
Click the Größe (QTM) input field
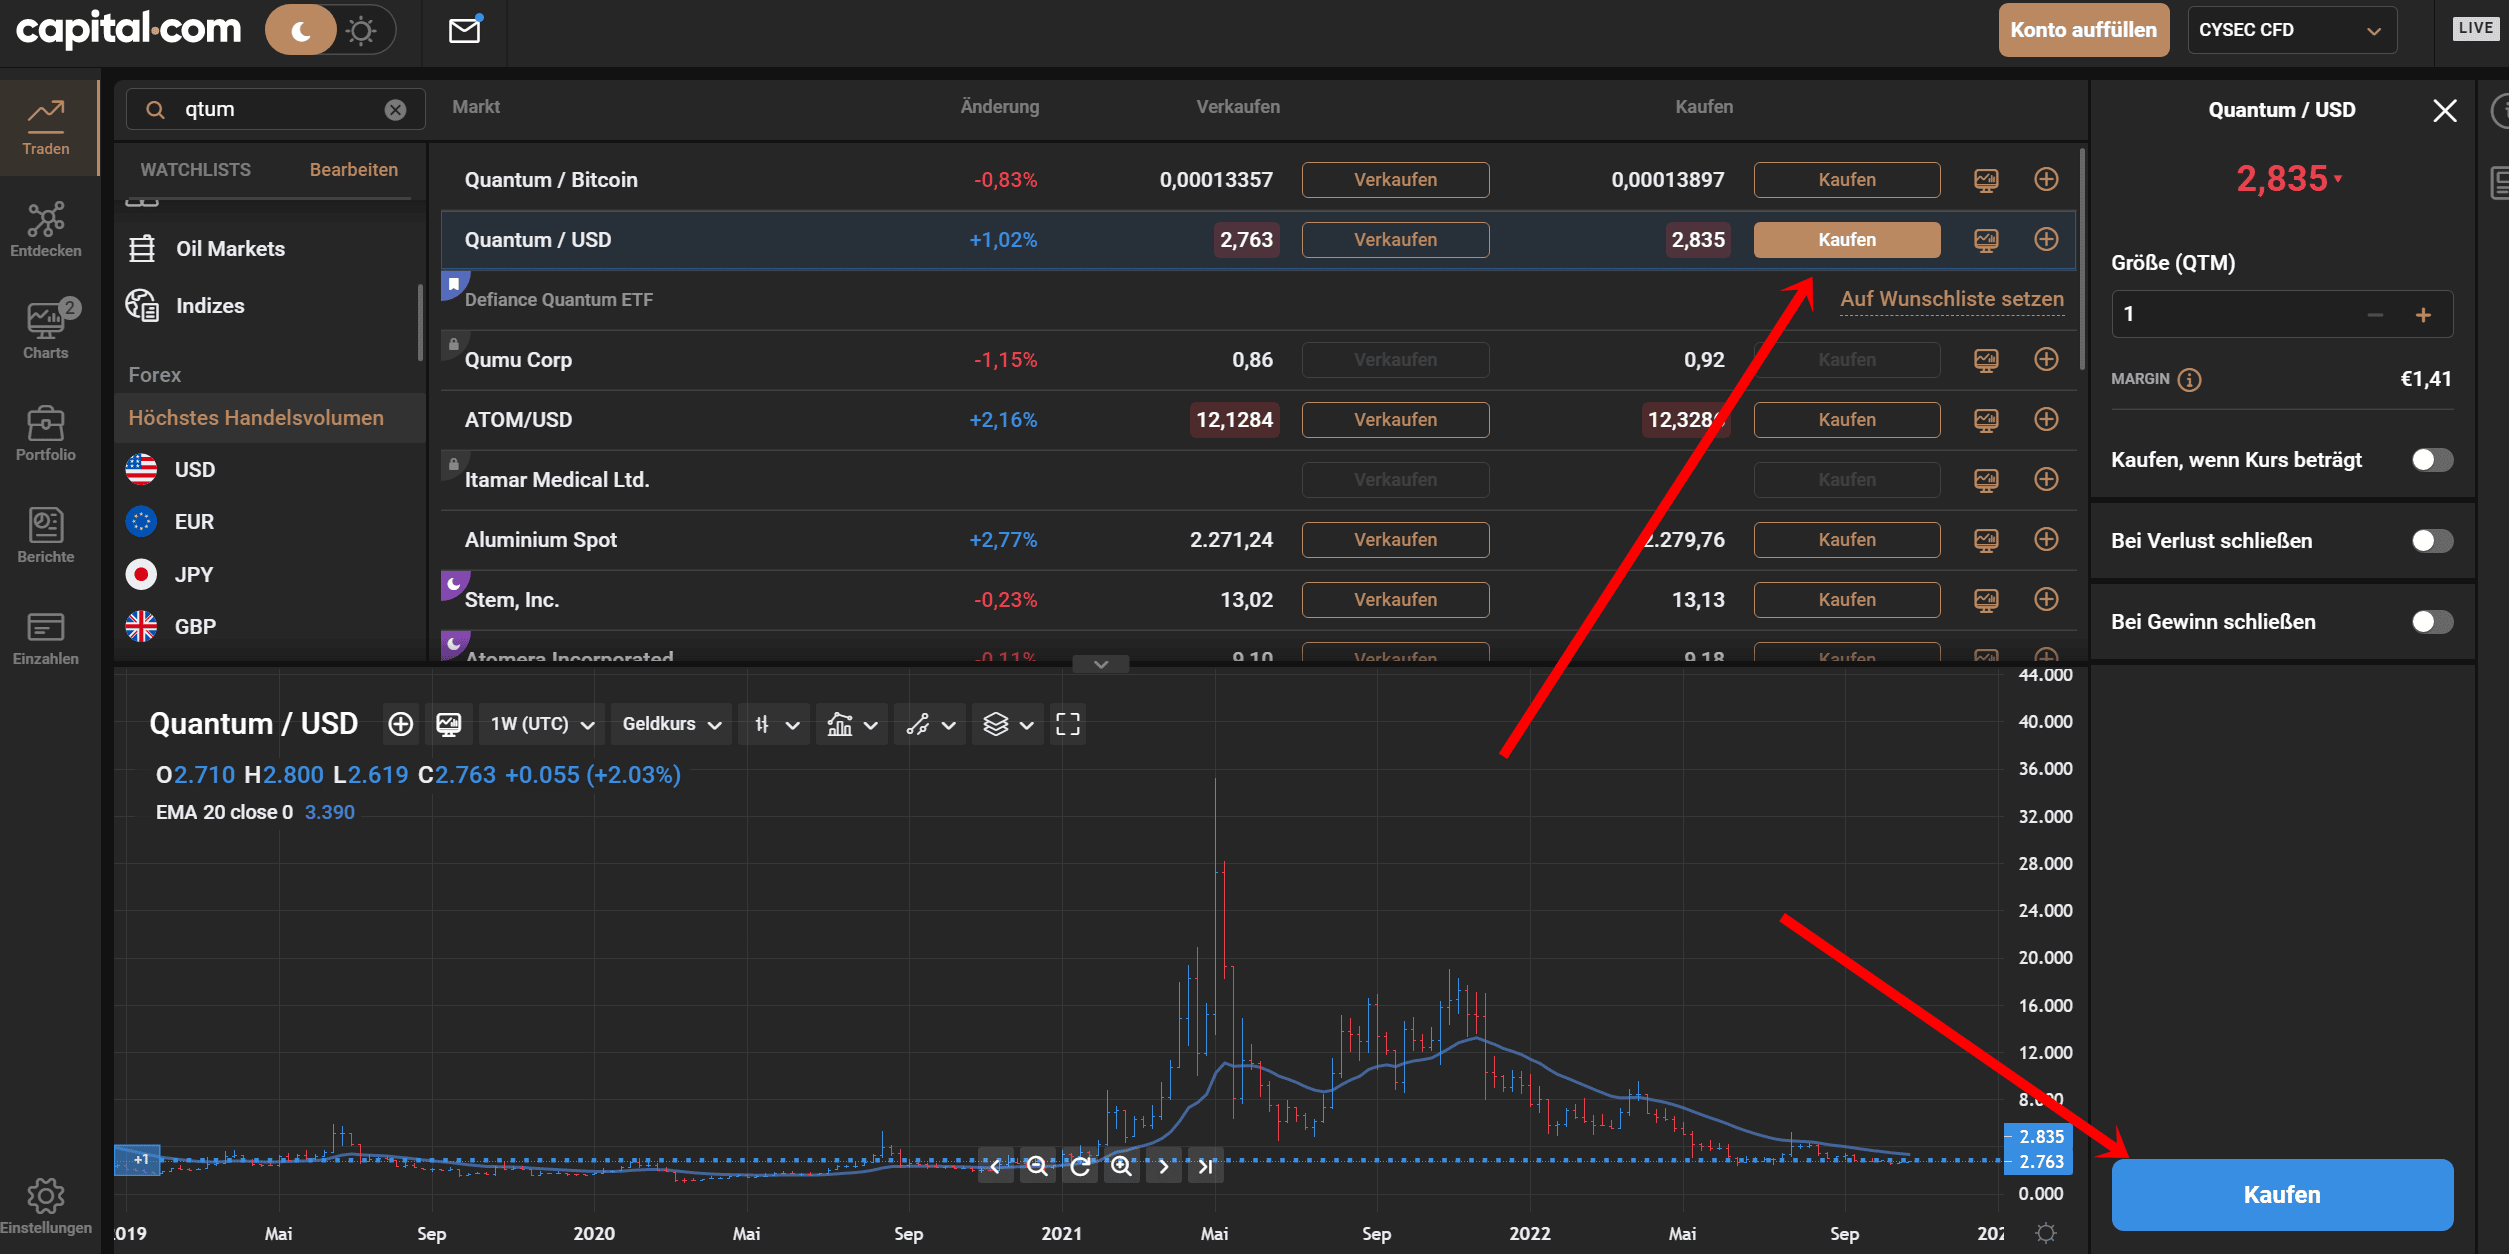pos(2282,314)
